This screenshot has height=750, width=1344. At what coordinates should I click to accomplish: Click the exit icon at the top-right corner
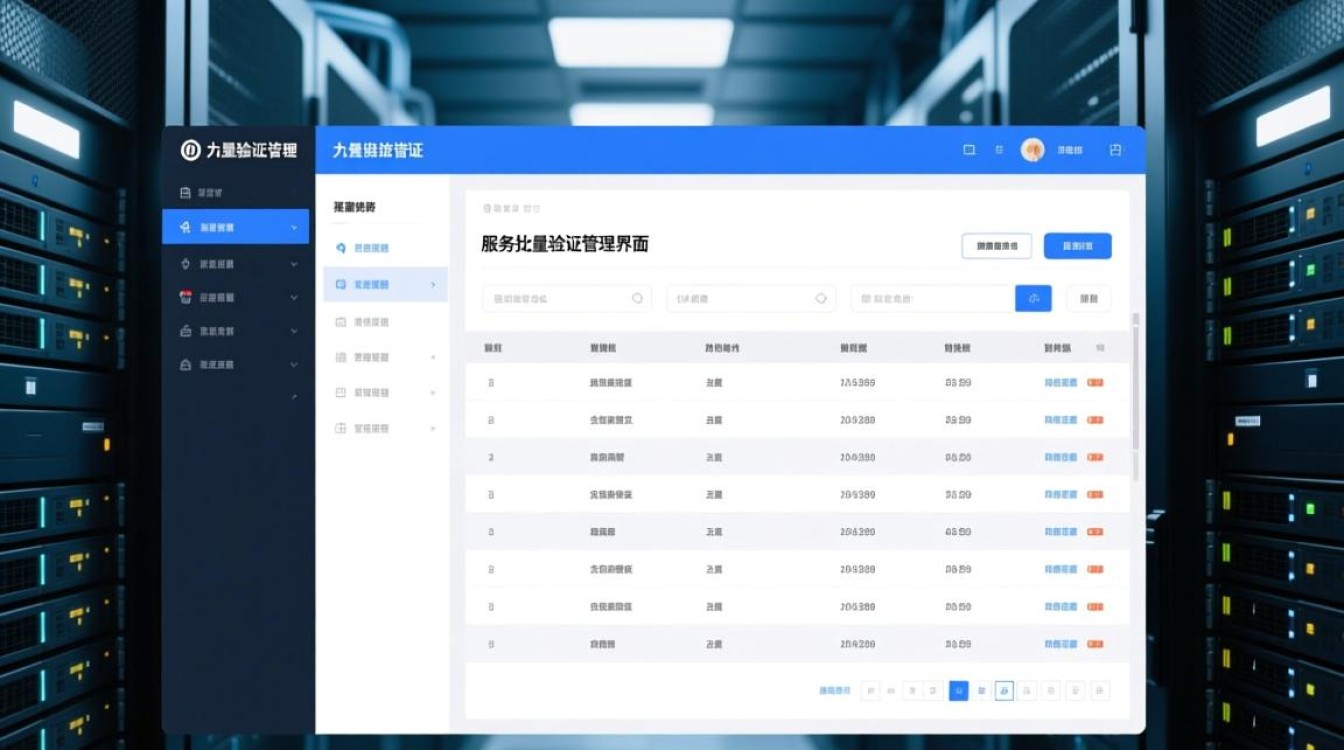point(1117,148)
